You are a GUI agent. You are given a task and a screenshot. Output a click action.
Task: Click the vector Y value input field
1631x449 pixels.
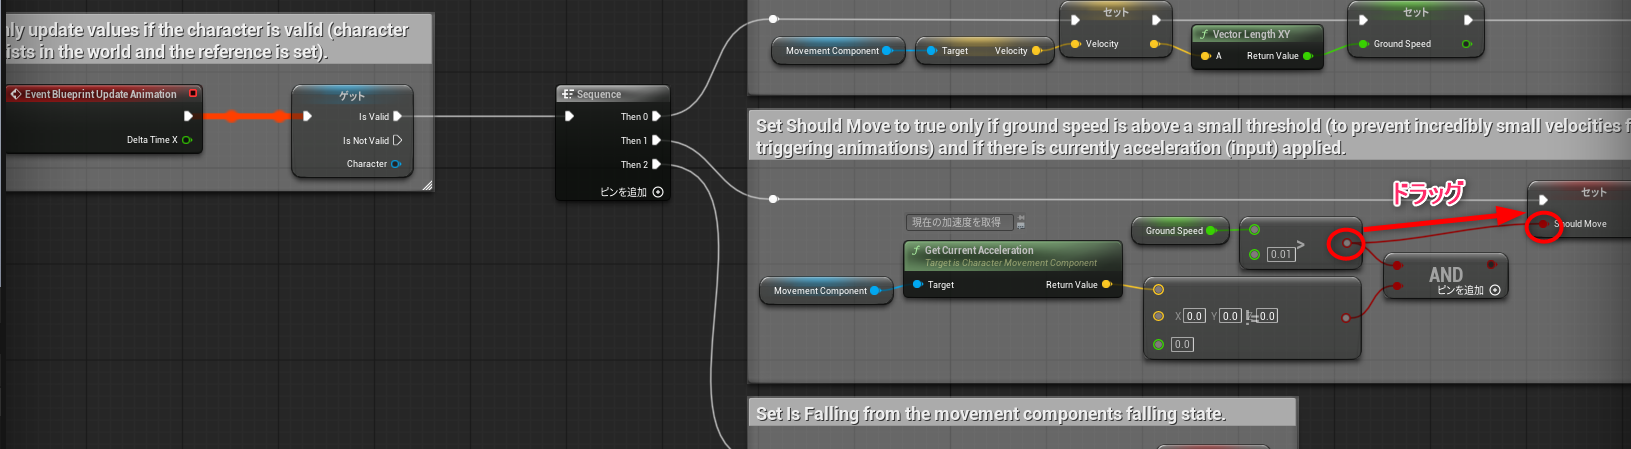[x=1230, y=316]
